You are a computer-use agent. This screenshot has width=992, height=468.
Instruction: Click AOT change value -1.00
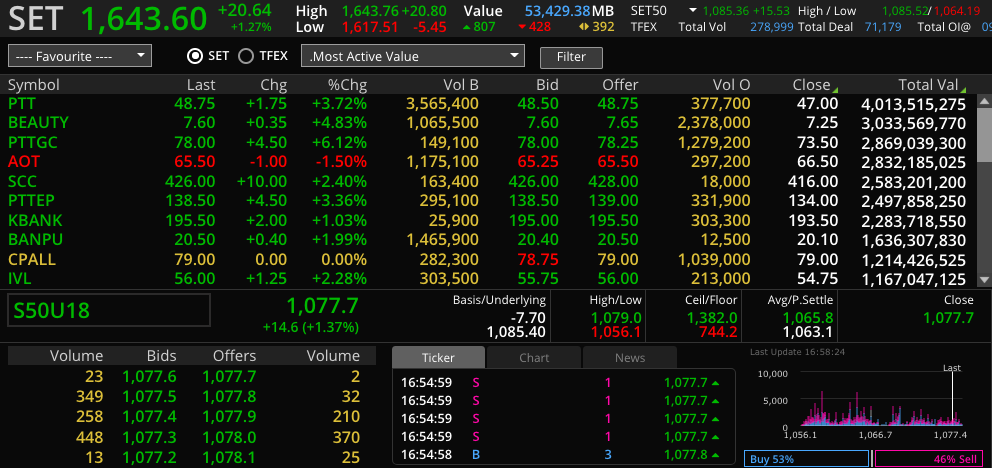coord(268,162)
